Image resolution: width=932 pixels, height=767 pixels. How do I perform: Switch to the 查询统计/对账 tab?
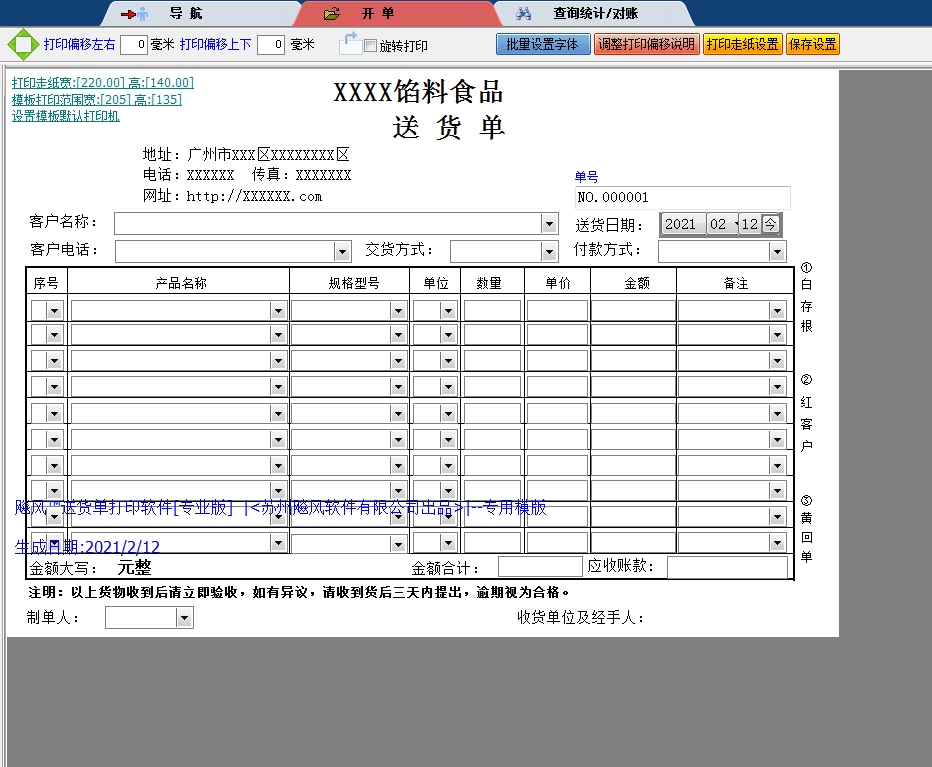[595, 14]
